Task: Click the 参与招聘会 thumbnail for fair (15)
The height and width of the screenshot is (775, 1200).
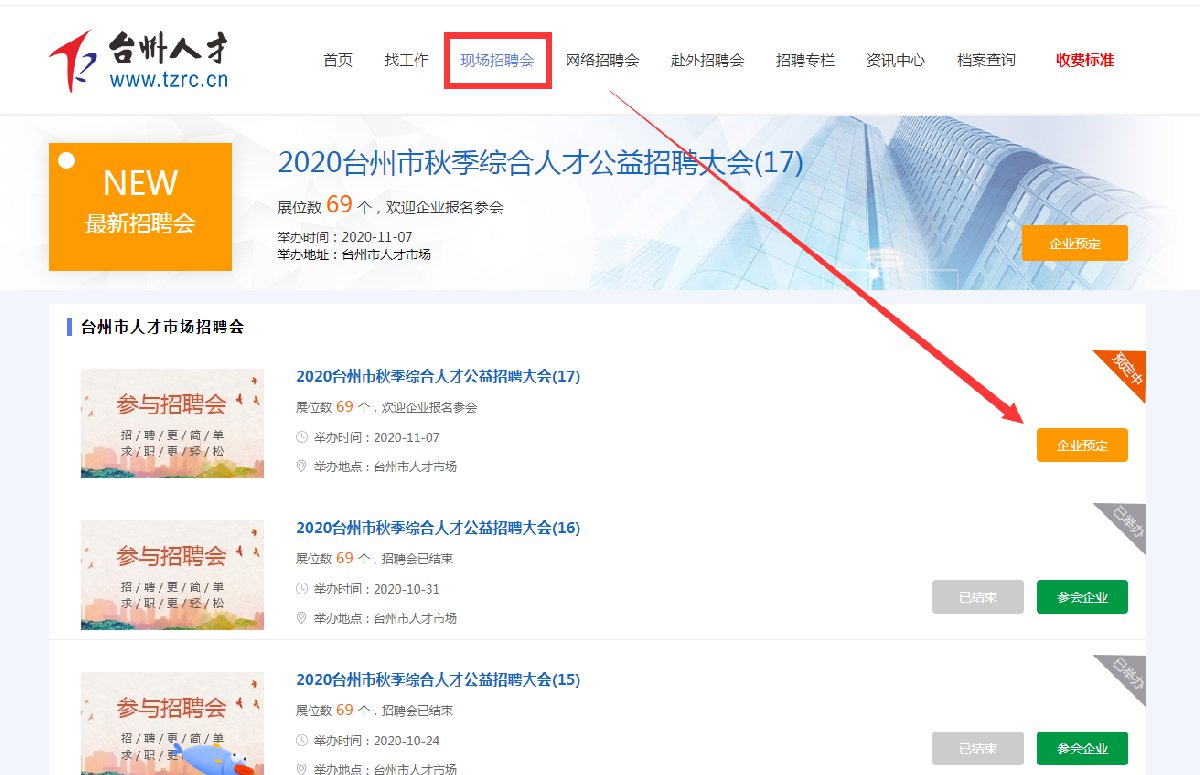Action: click(172, 723)
